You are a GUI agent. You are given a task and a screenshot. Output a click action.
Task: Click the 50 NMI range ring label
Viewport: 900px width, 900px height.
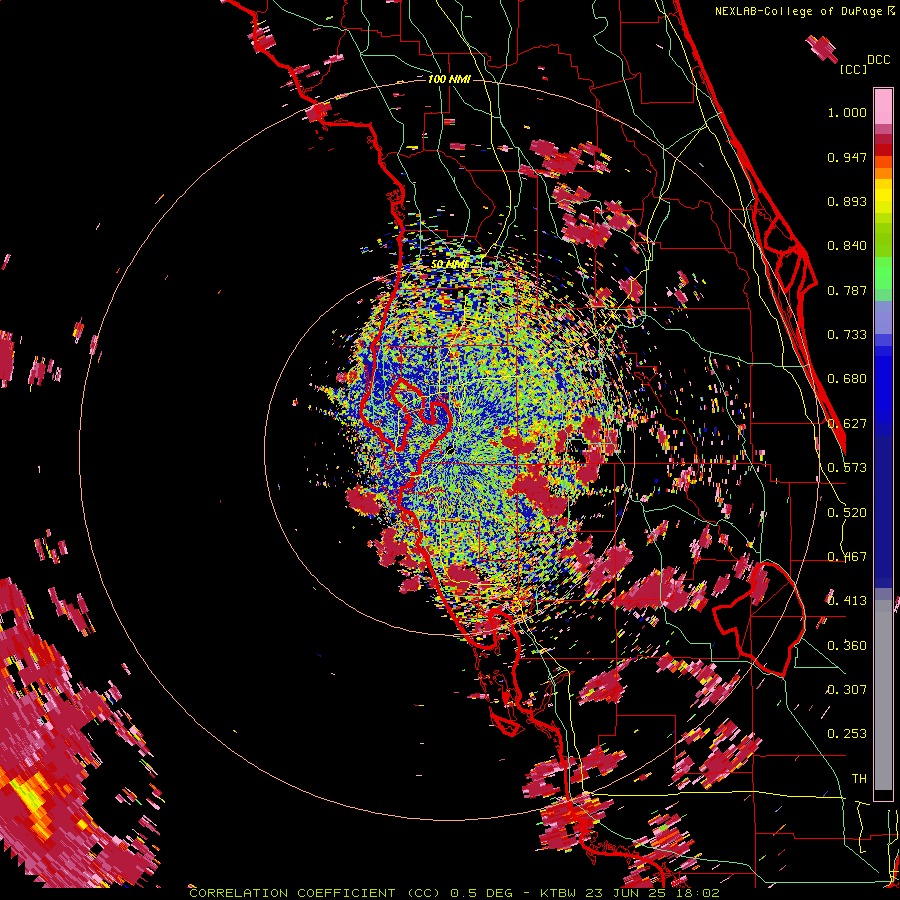point(449,264)
